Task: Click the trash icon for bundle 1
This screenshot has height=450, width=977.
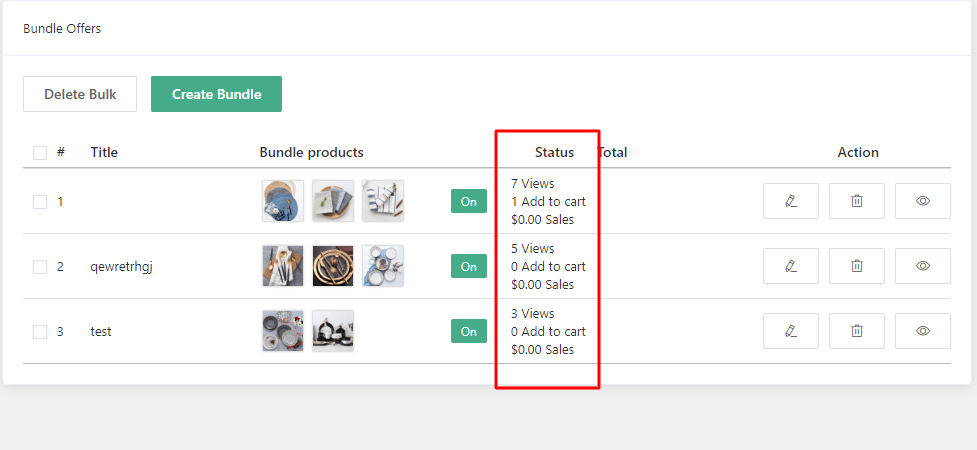Action: pyautogui.click(x=856, y=201)
